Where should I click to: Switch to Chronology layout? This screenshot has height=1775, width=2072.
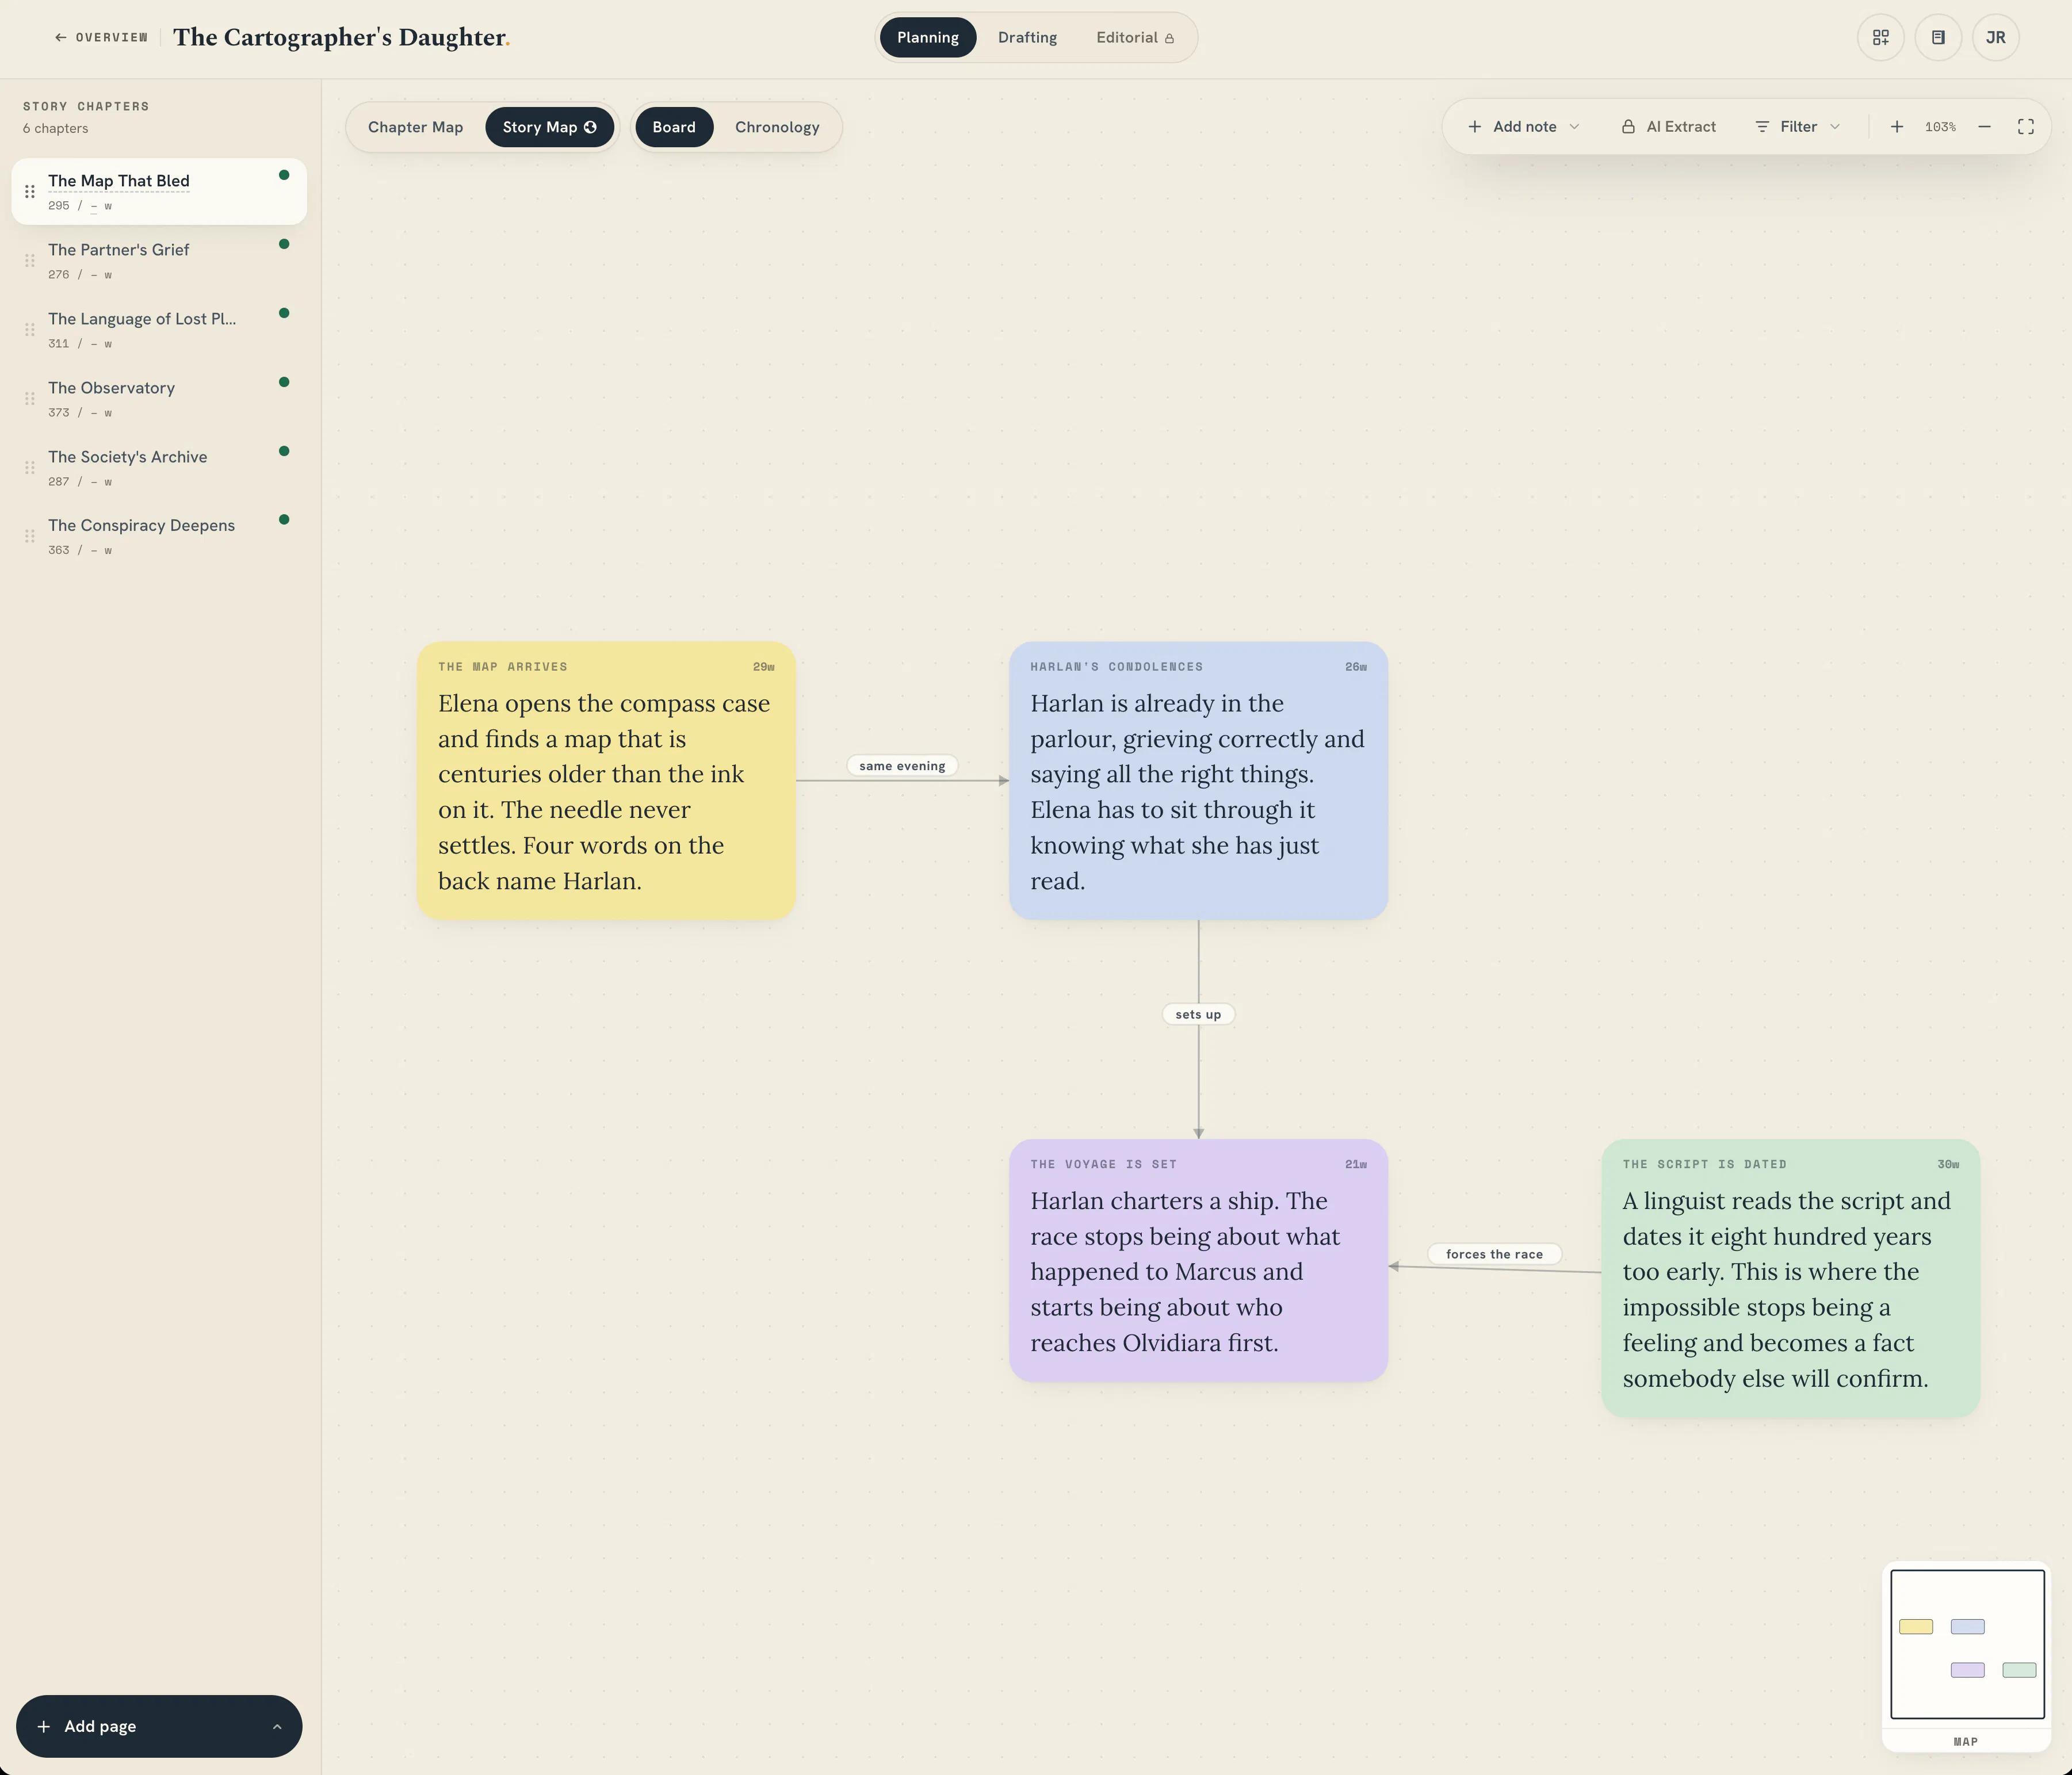pyautogui.click(x=777, y=127)
